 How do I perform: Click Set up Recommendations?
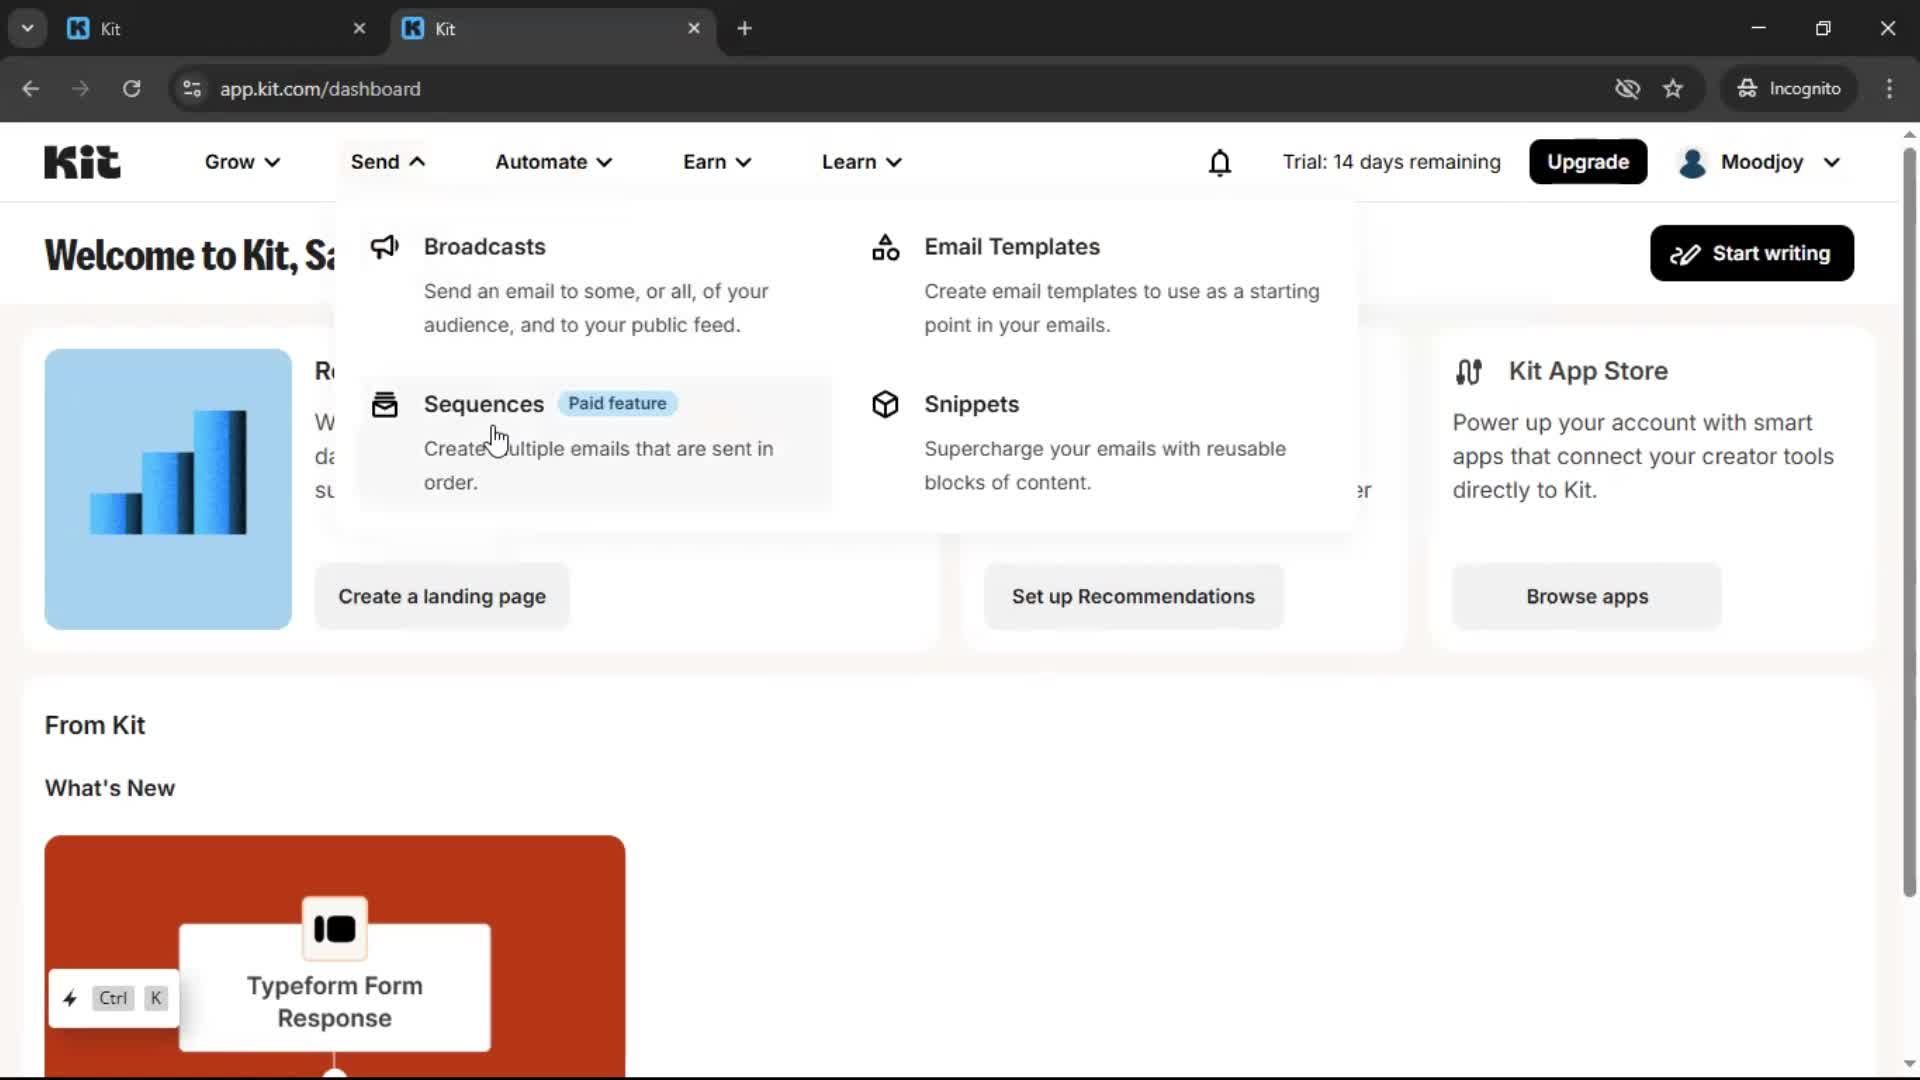[x=1134, y=596]
